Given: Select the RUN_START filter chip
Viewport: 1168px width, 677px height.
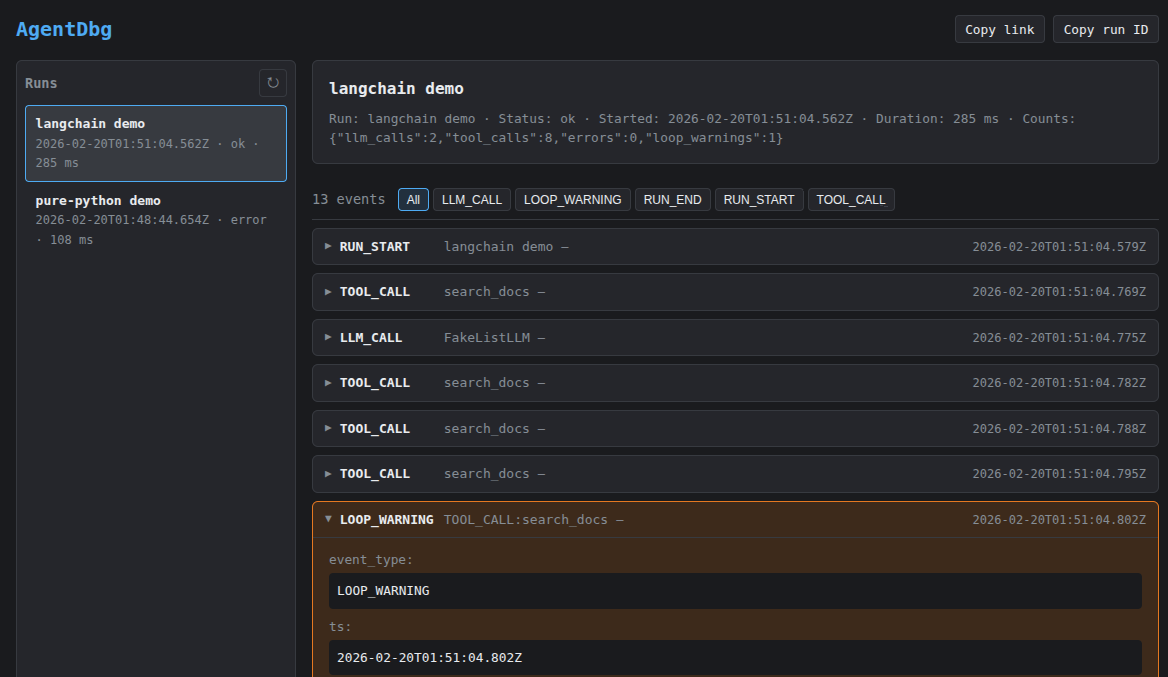Looking at the screenshot, I should click(x=758, y=199).
